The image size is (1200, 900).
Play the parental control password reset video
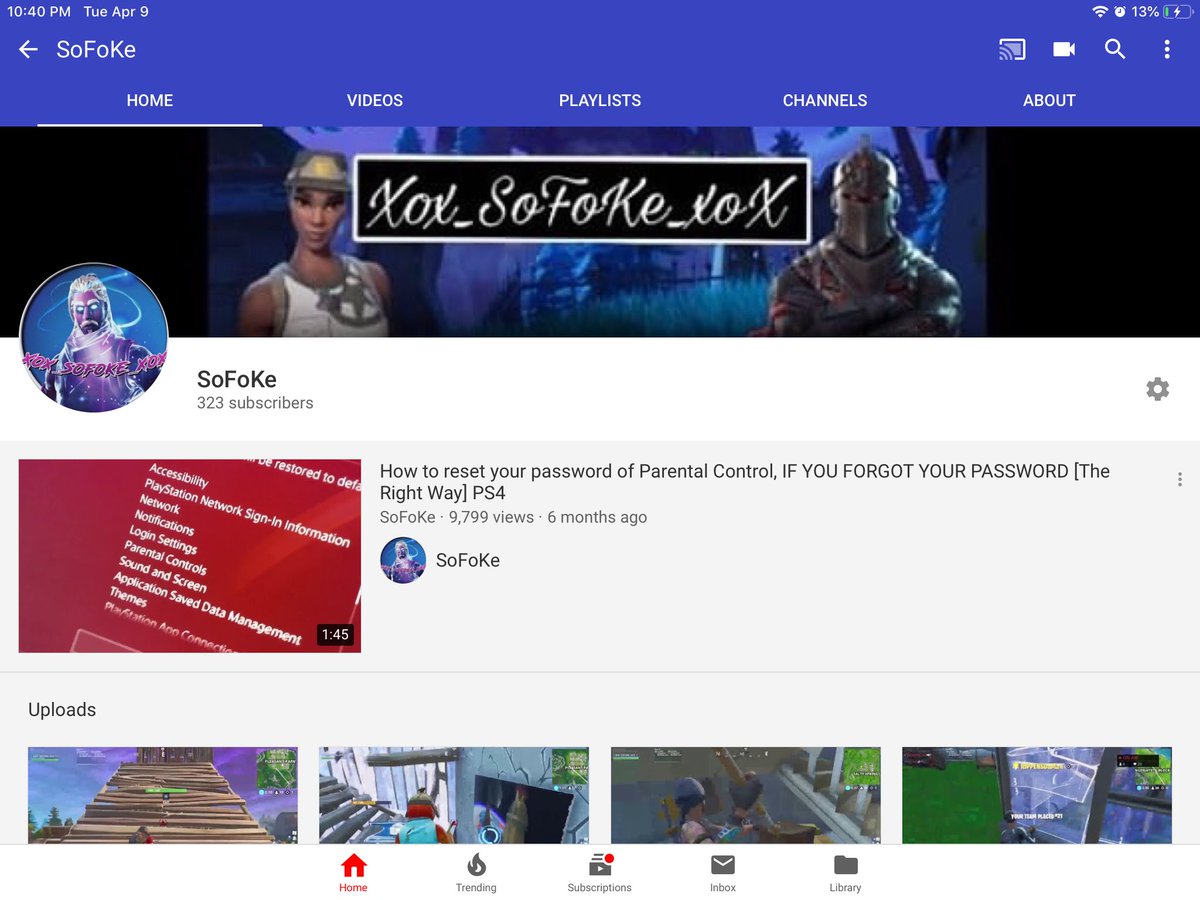click(189, 555)
